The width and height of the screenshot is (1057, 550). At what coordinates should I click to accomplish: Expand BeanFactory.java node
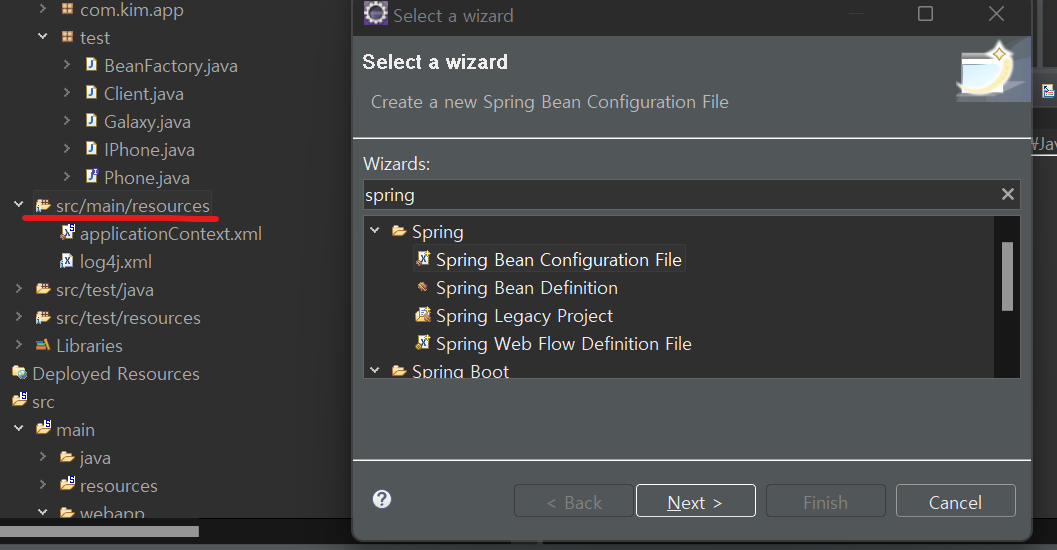click(67, 65)
